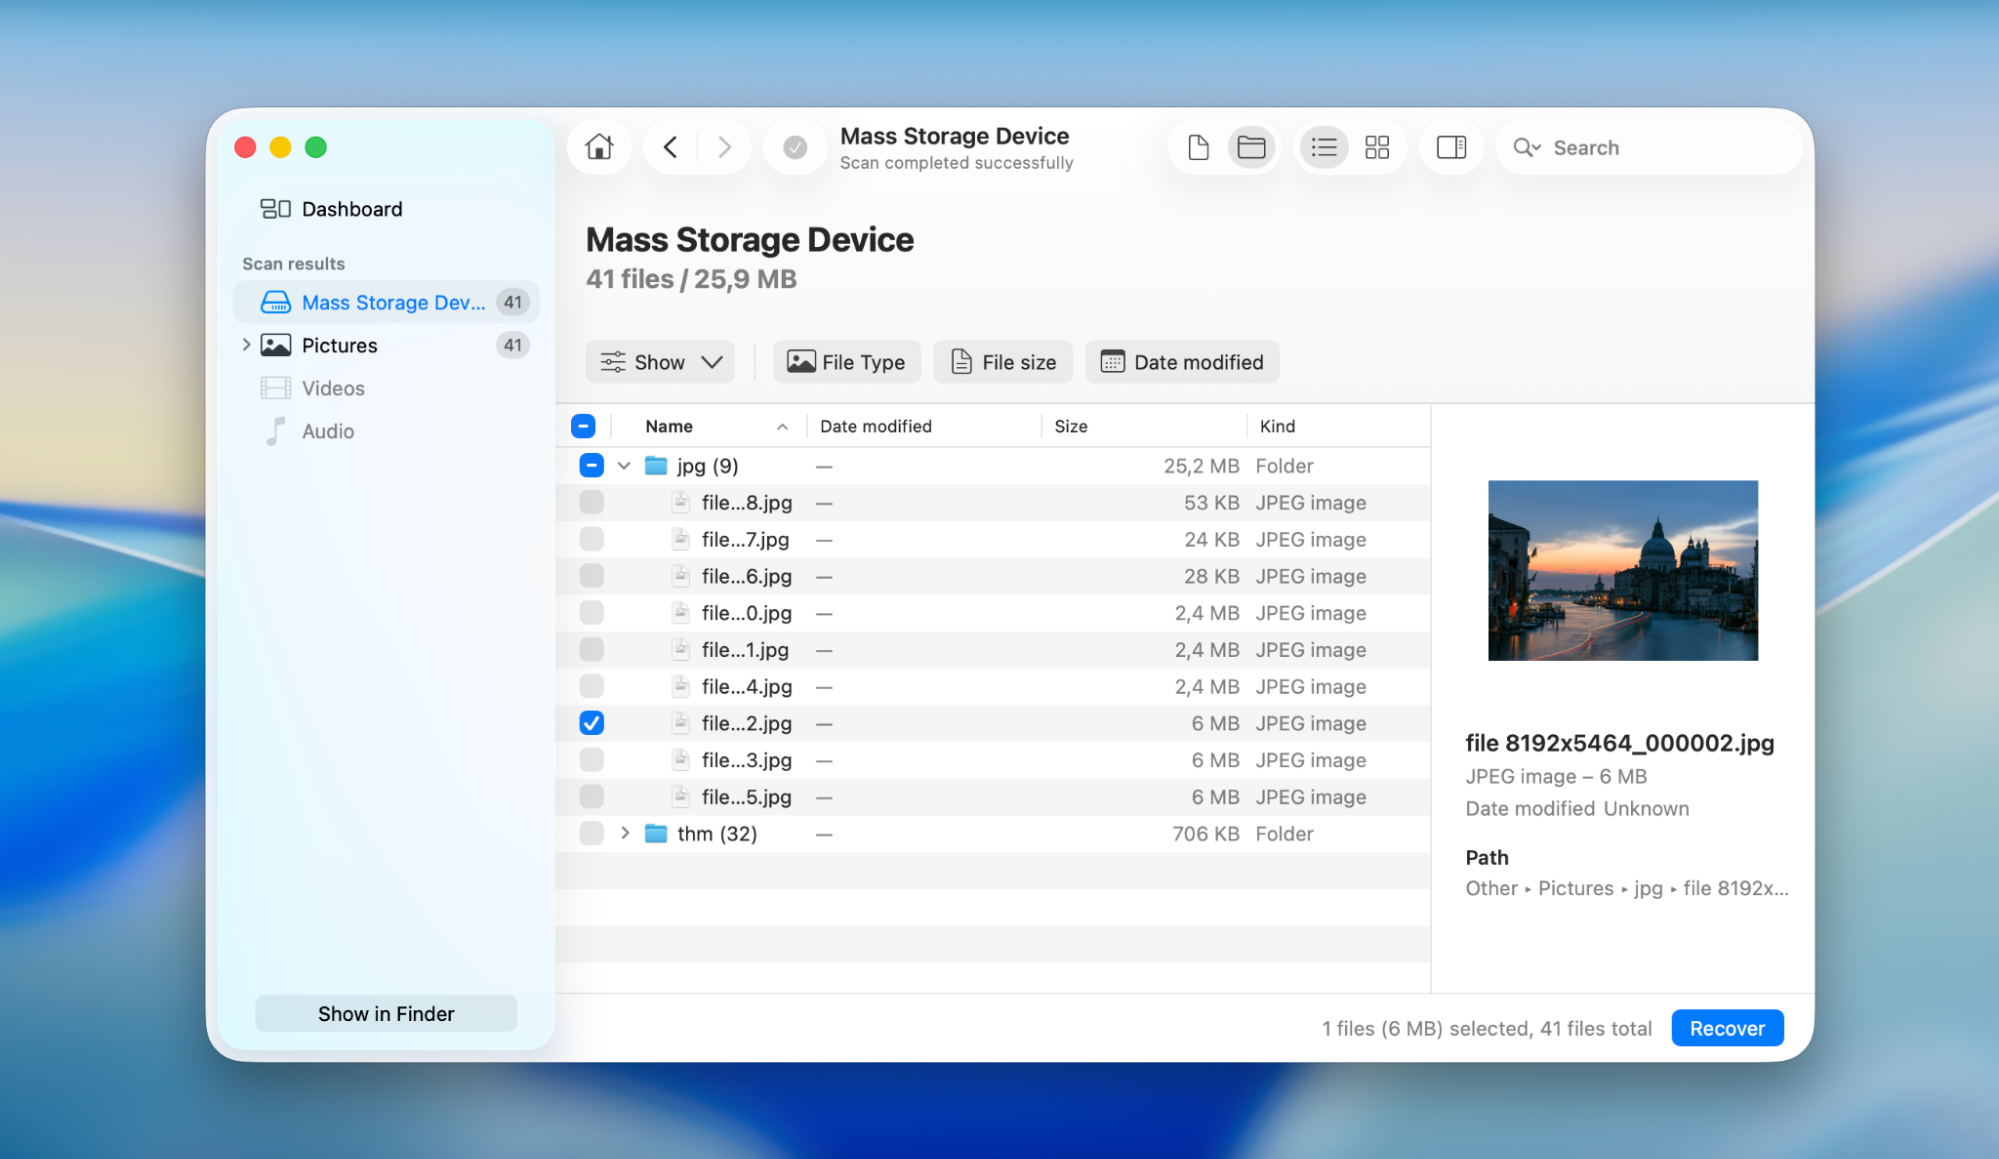Screen dimensions: 1999x1159
Task: Open the Show filter dropdown
Action: 660,362
